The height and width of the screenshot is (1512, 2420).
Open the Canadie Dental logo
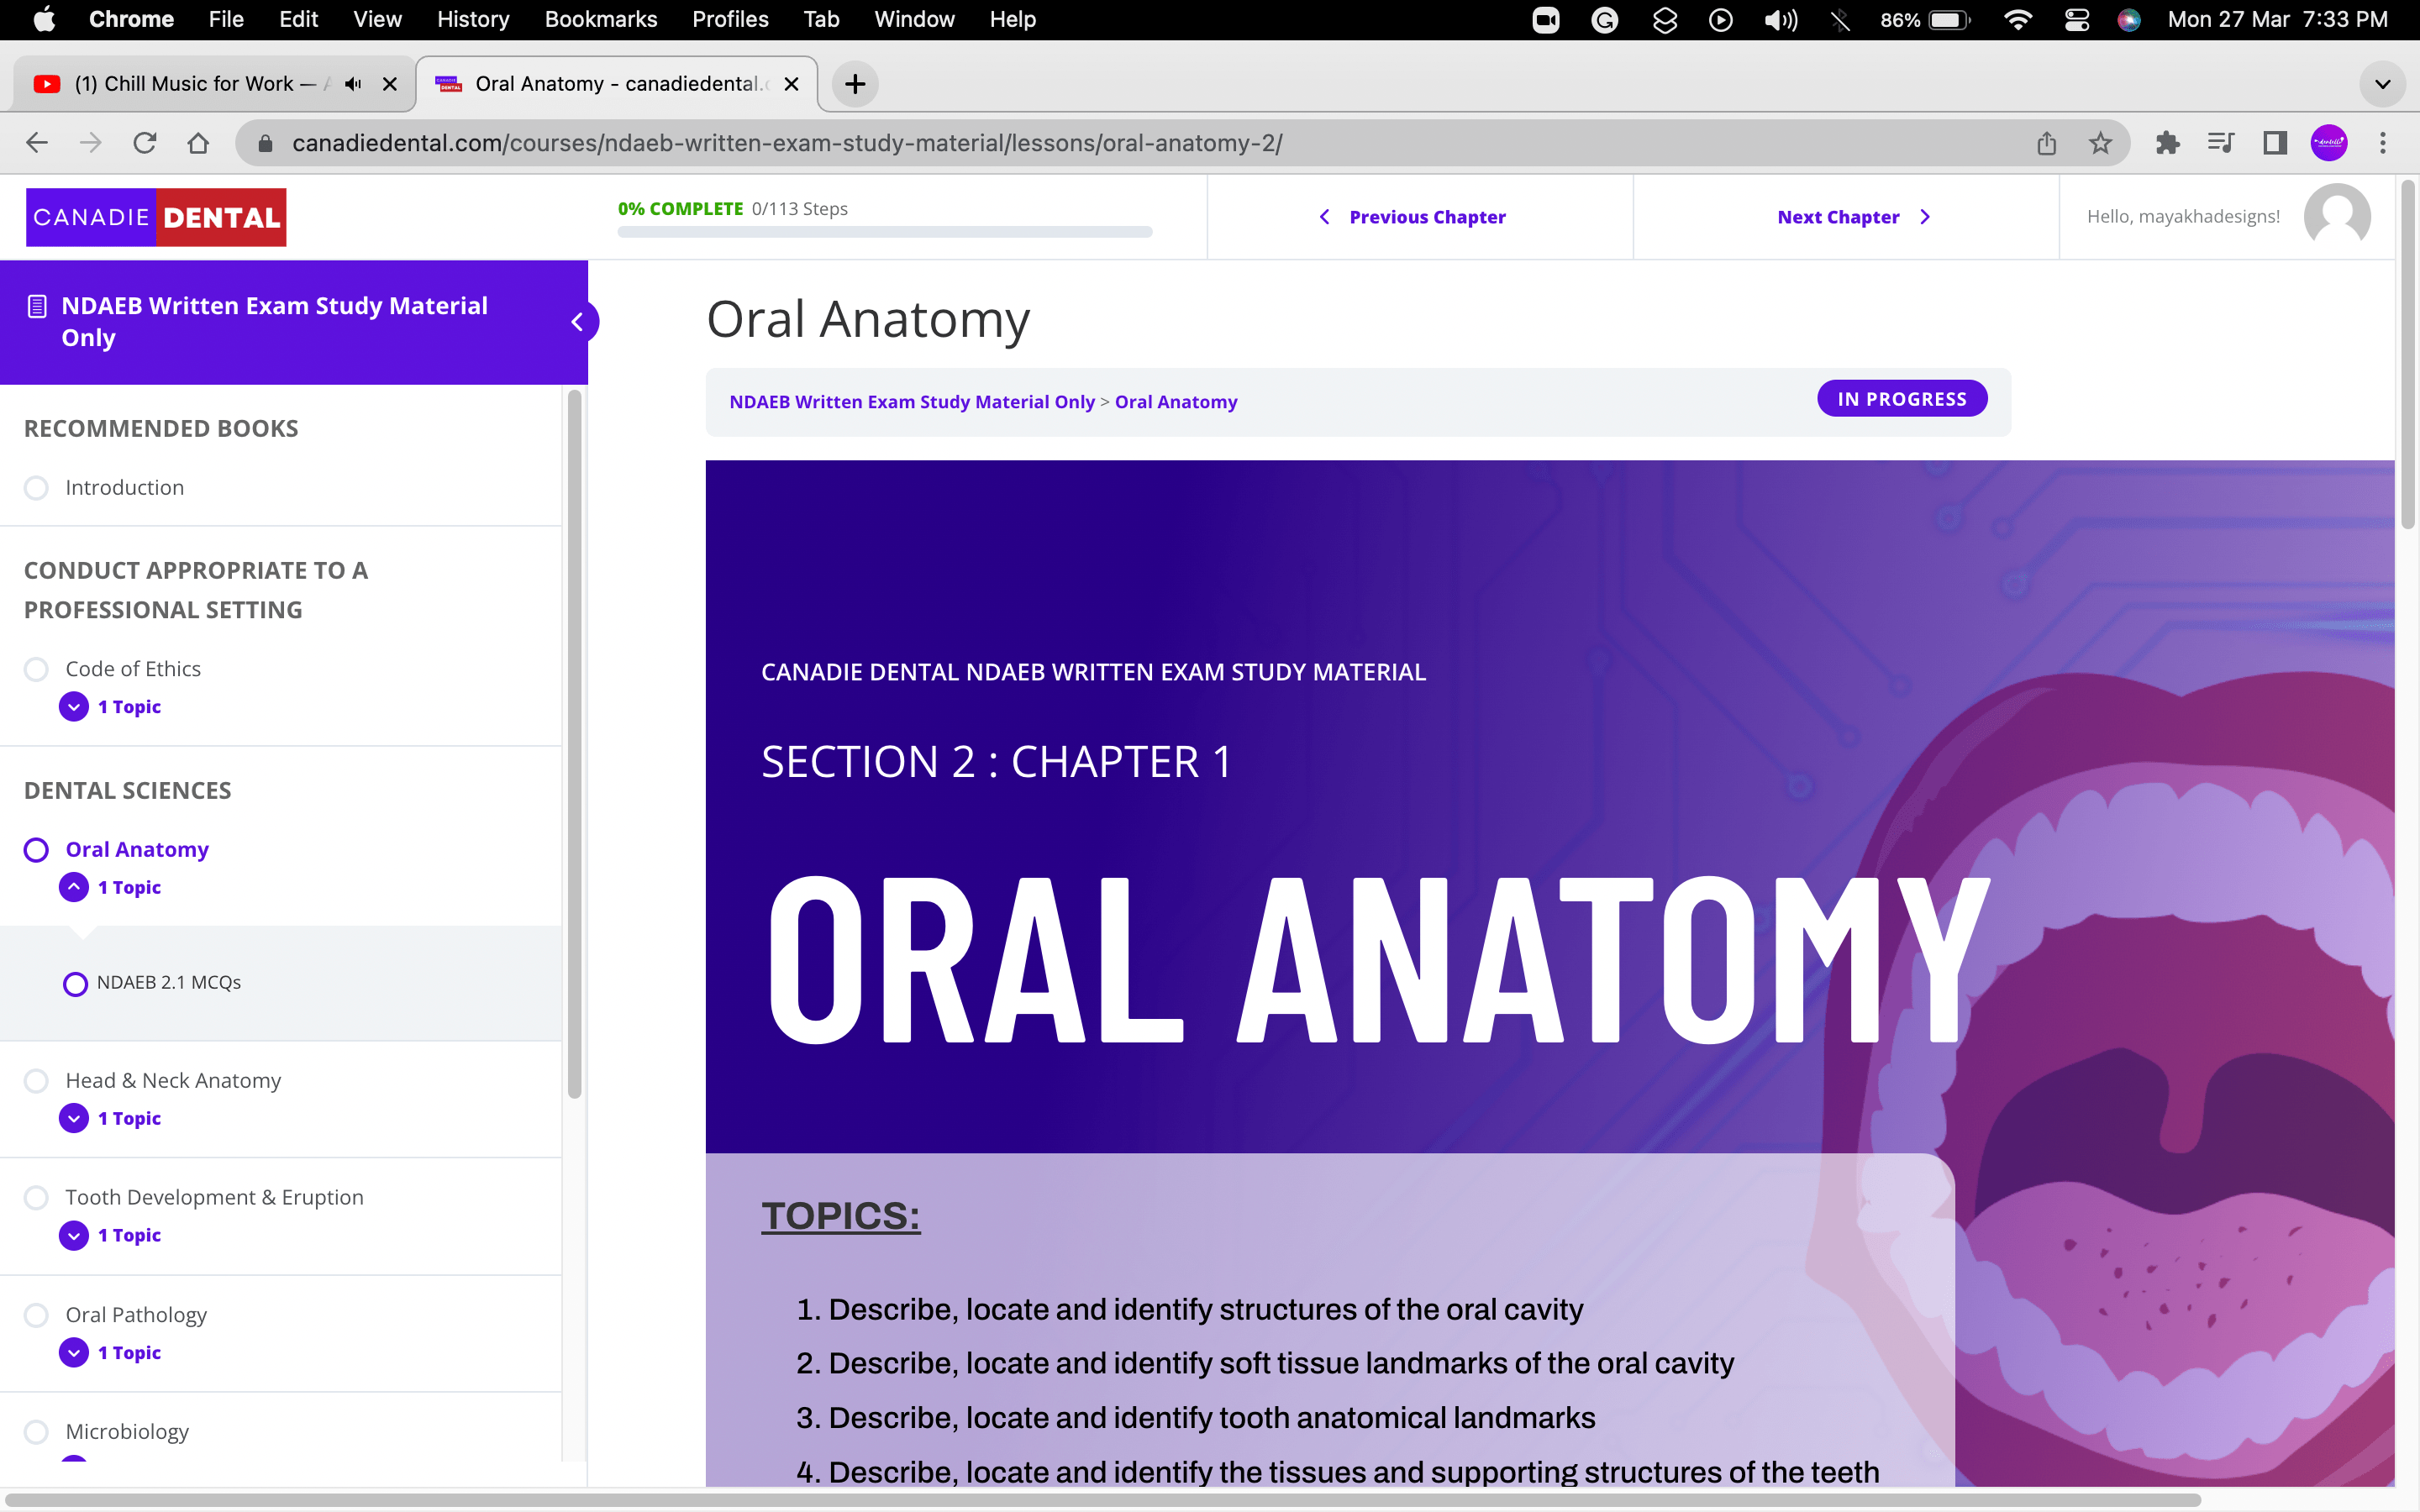pyautogui.click(x=156, y=216)
